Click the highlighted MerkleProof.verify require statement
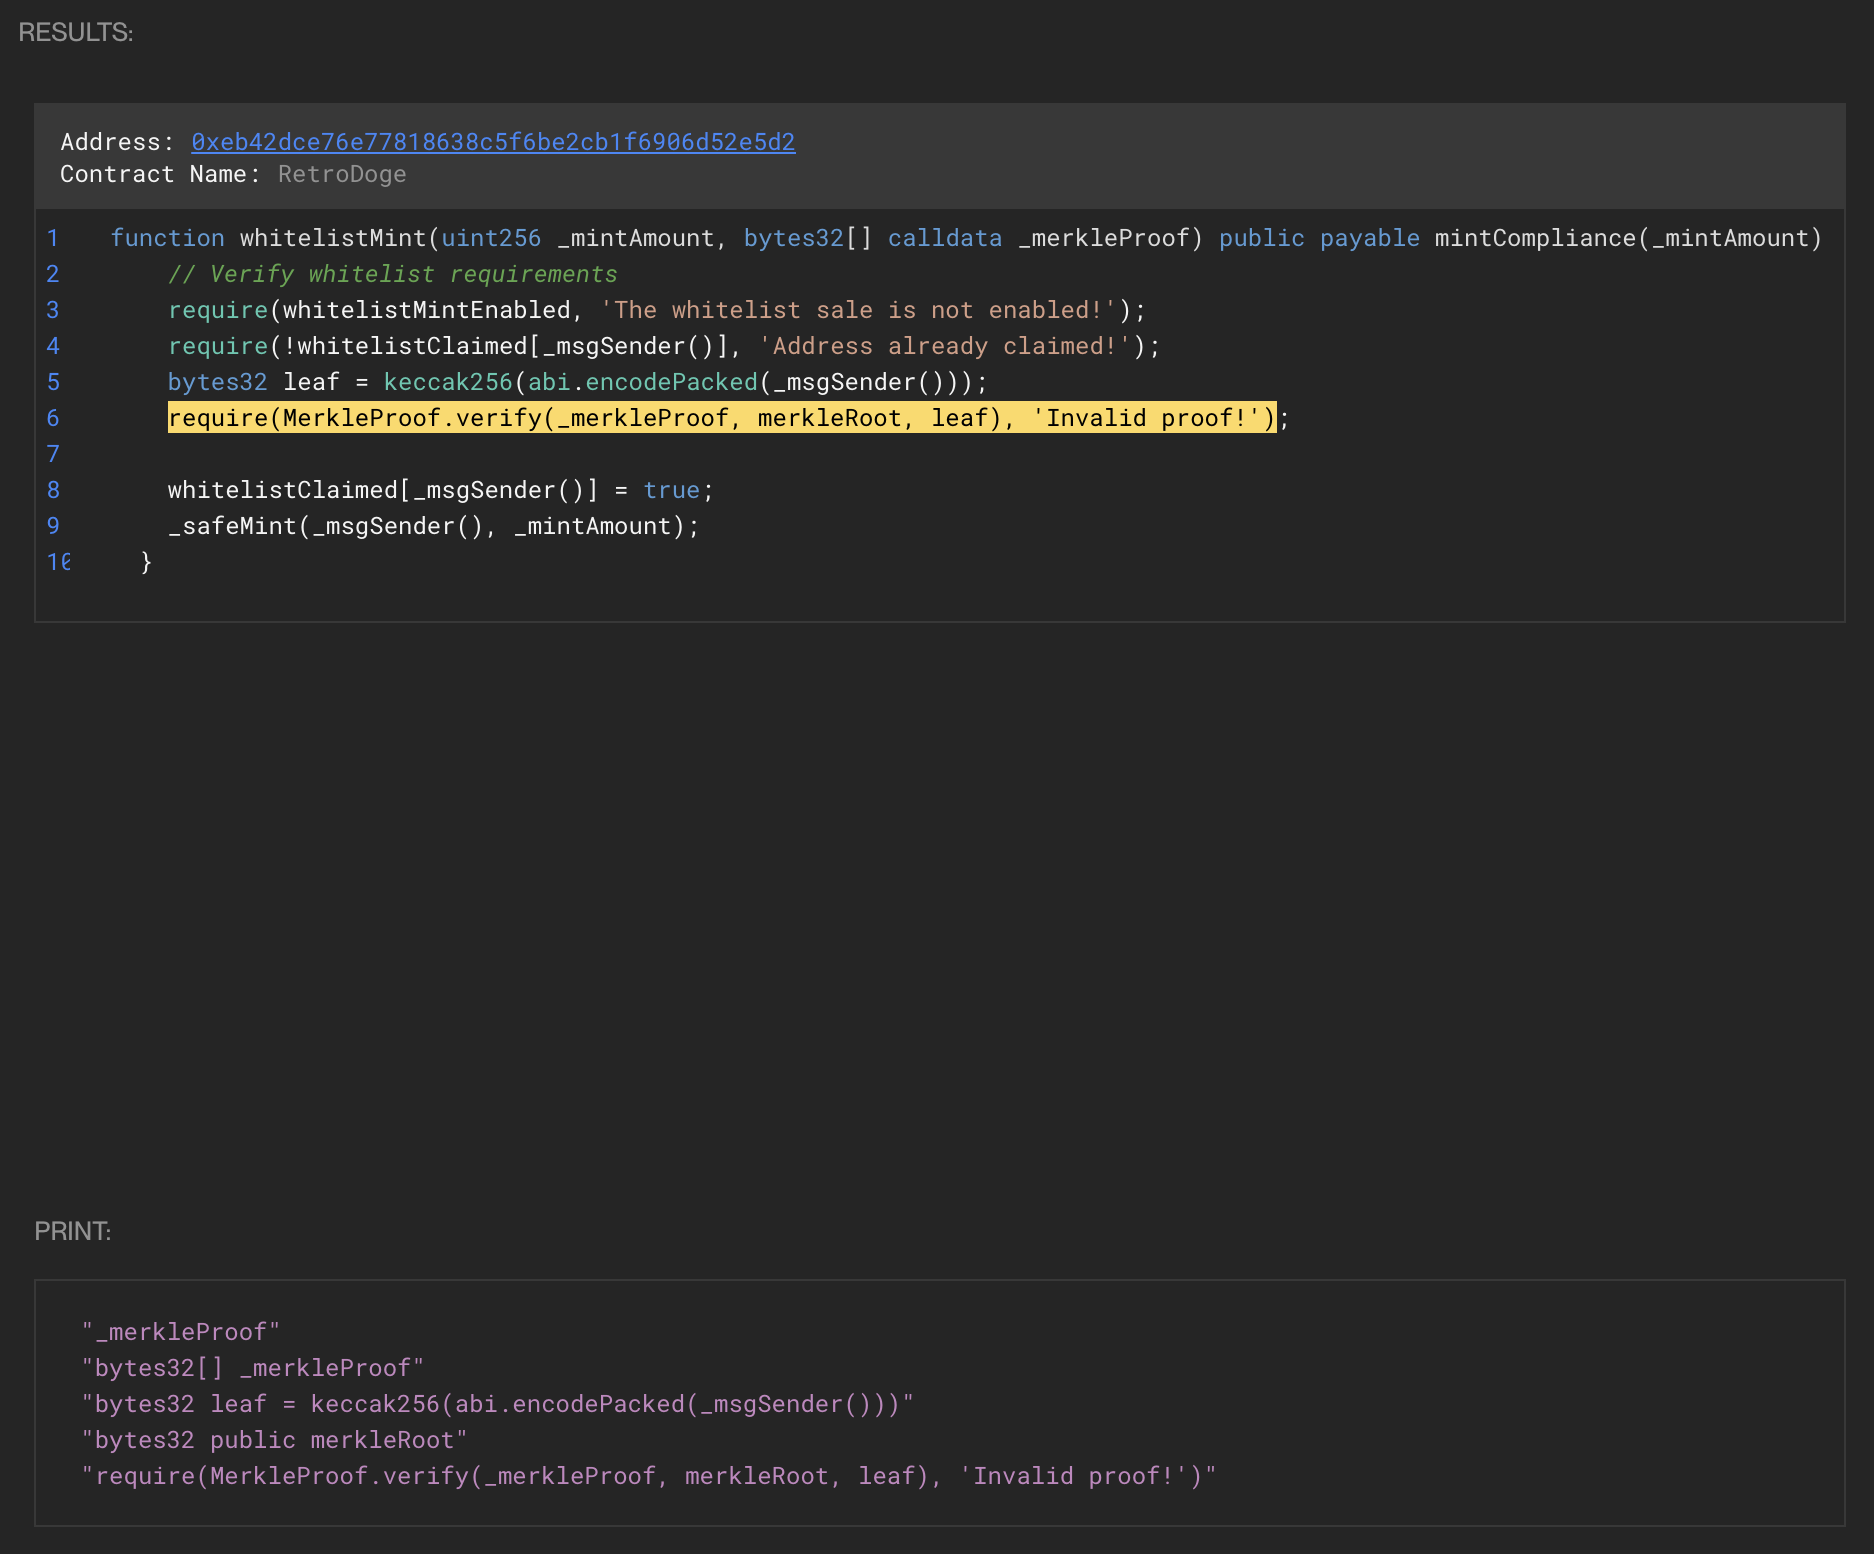The image size is (1874, 1554). (x=720, y=418)
